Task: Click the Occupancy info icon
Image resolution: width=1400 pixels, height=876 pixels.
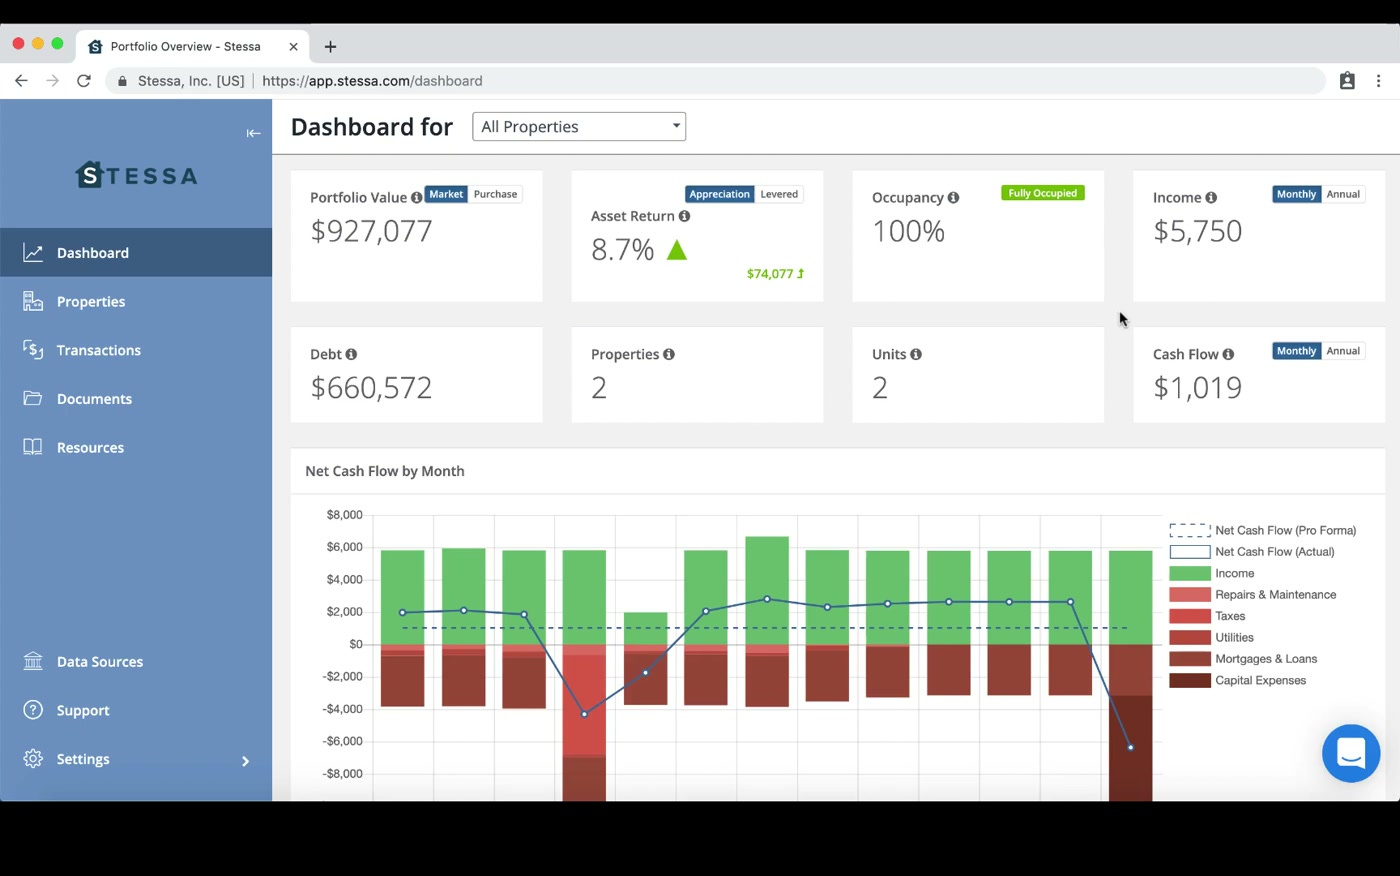Action: (953, 198)
